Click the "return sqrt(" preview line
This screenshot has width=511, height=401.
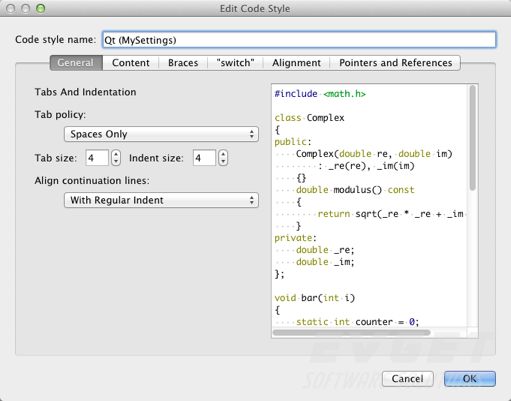(x=390, y=214)
